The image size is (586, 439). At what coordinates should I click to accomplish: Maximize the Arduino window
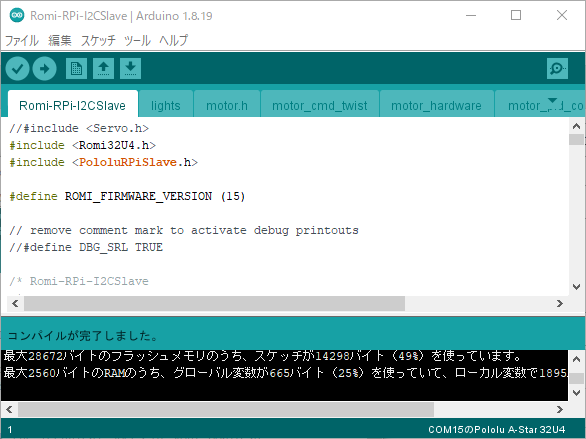(516, 15)
